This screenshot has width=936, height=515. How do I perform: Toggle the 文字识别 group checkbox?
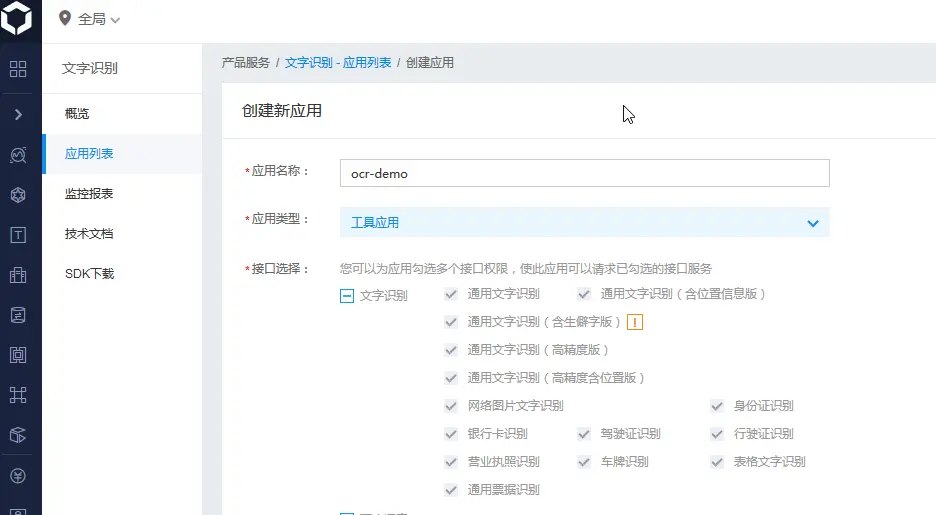pyautogui.click(x=347, y=296)
